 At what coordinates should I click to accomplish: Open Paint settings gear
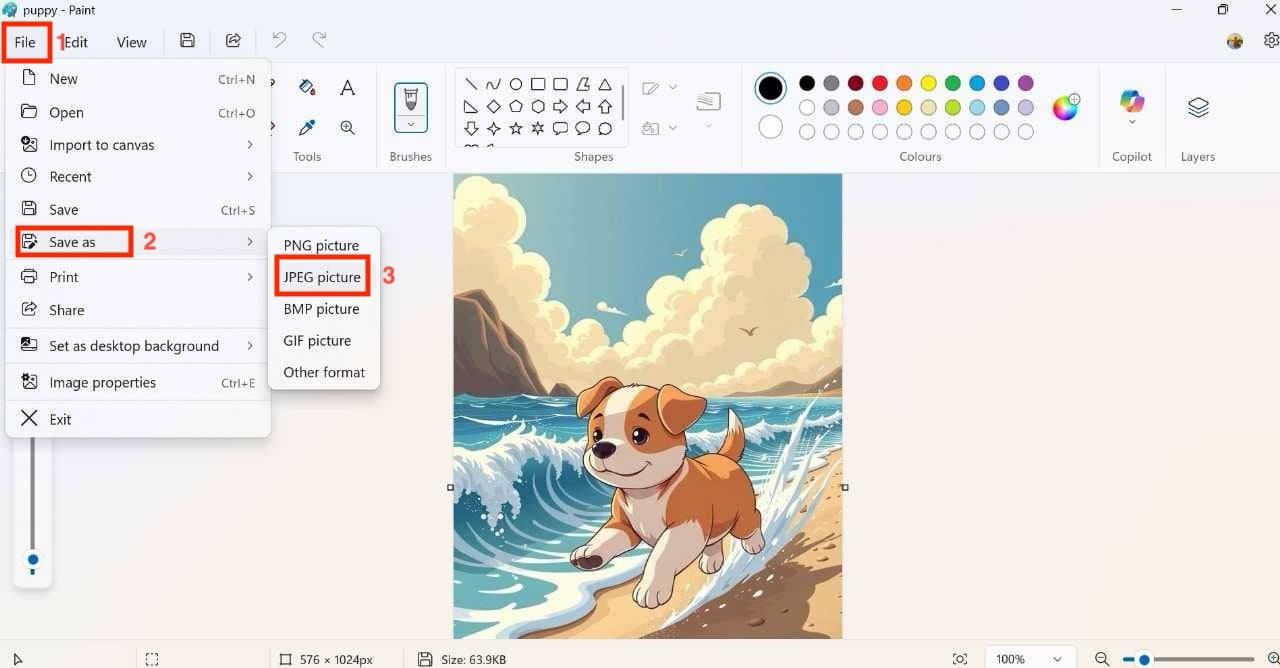(1271, 40)
